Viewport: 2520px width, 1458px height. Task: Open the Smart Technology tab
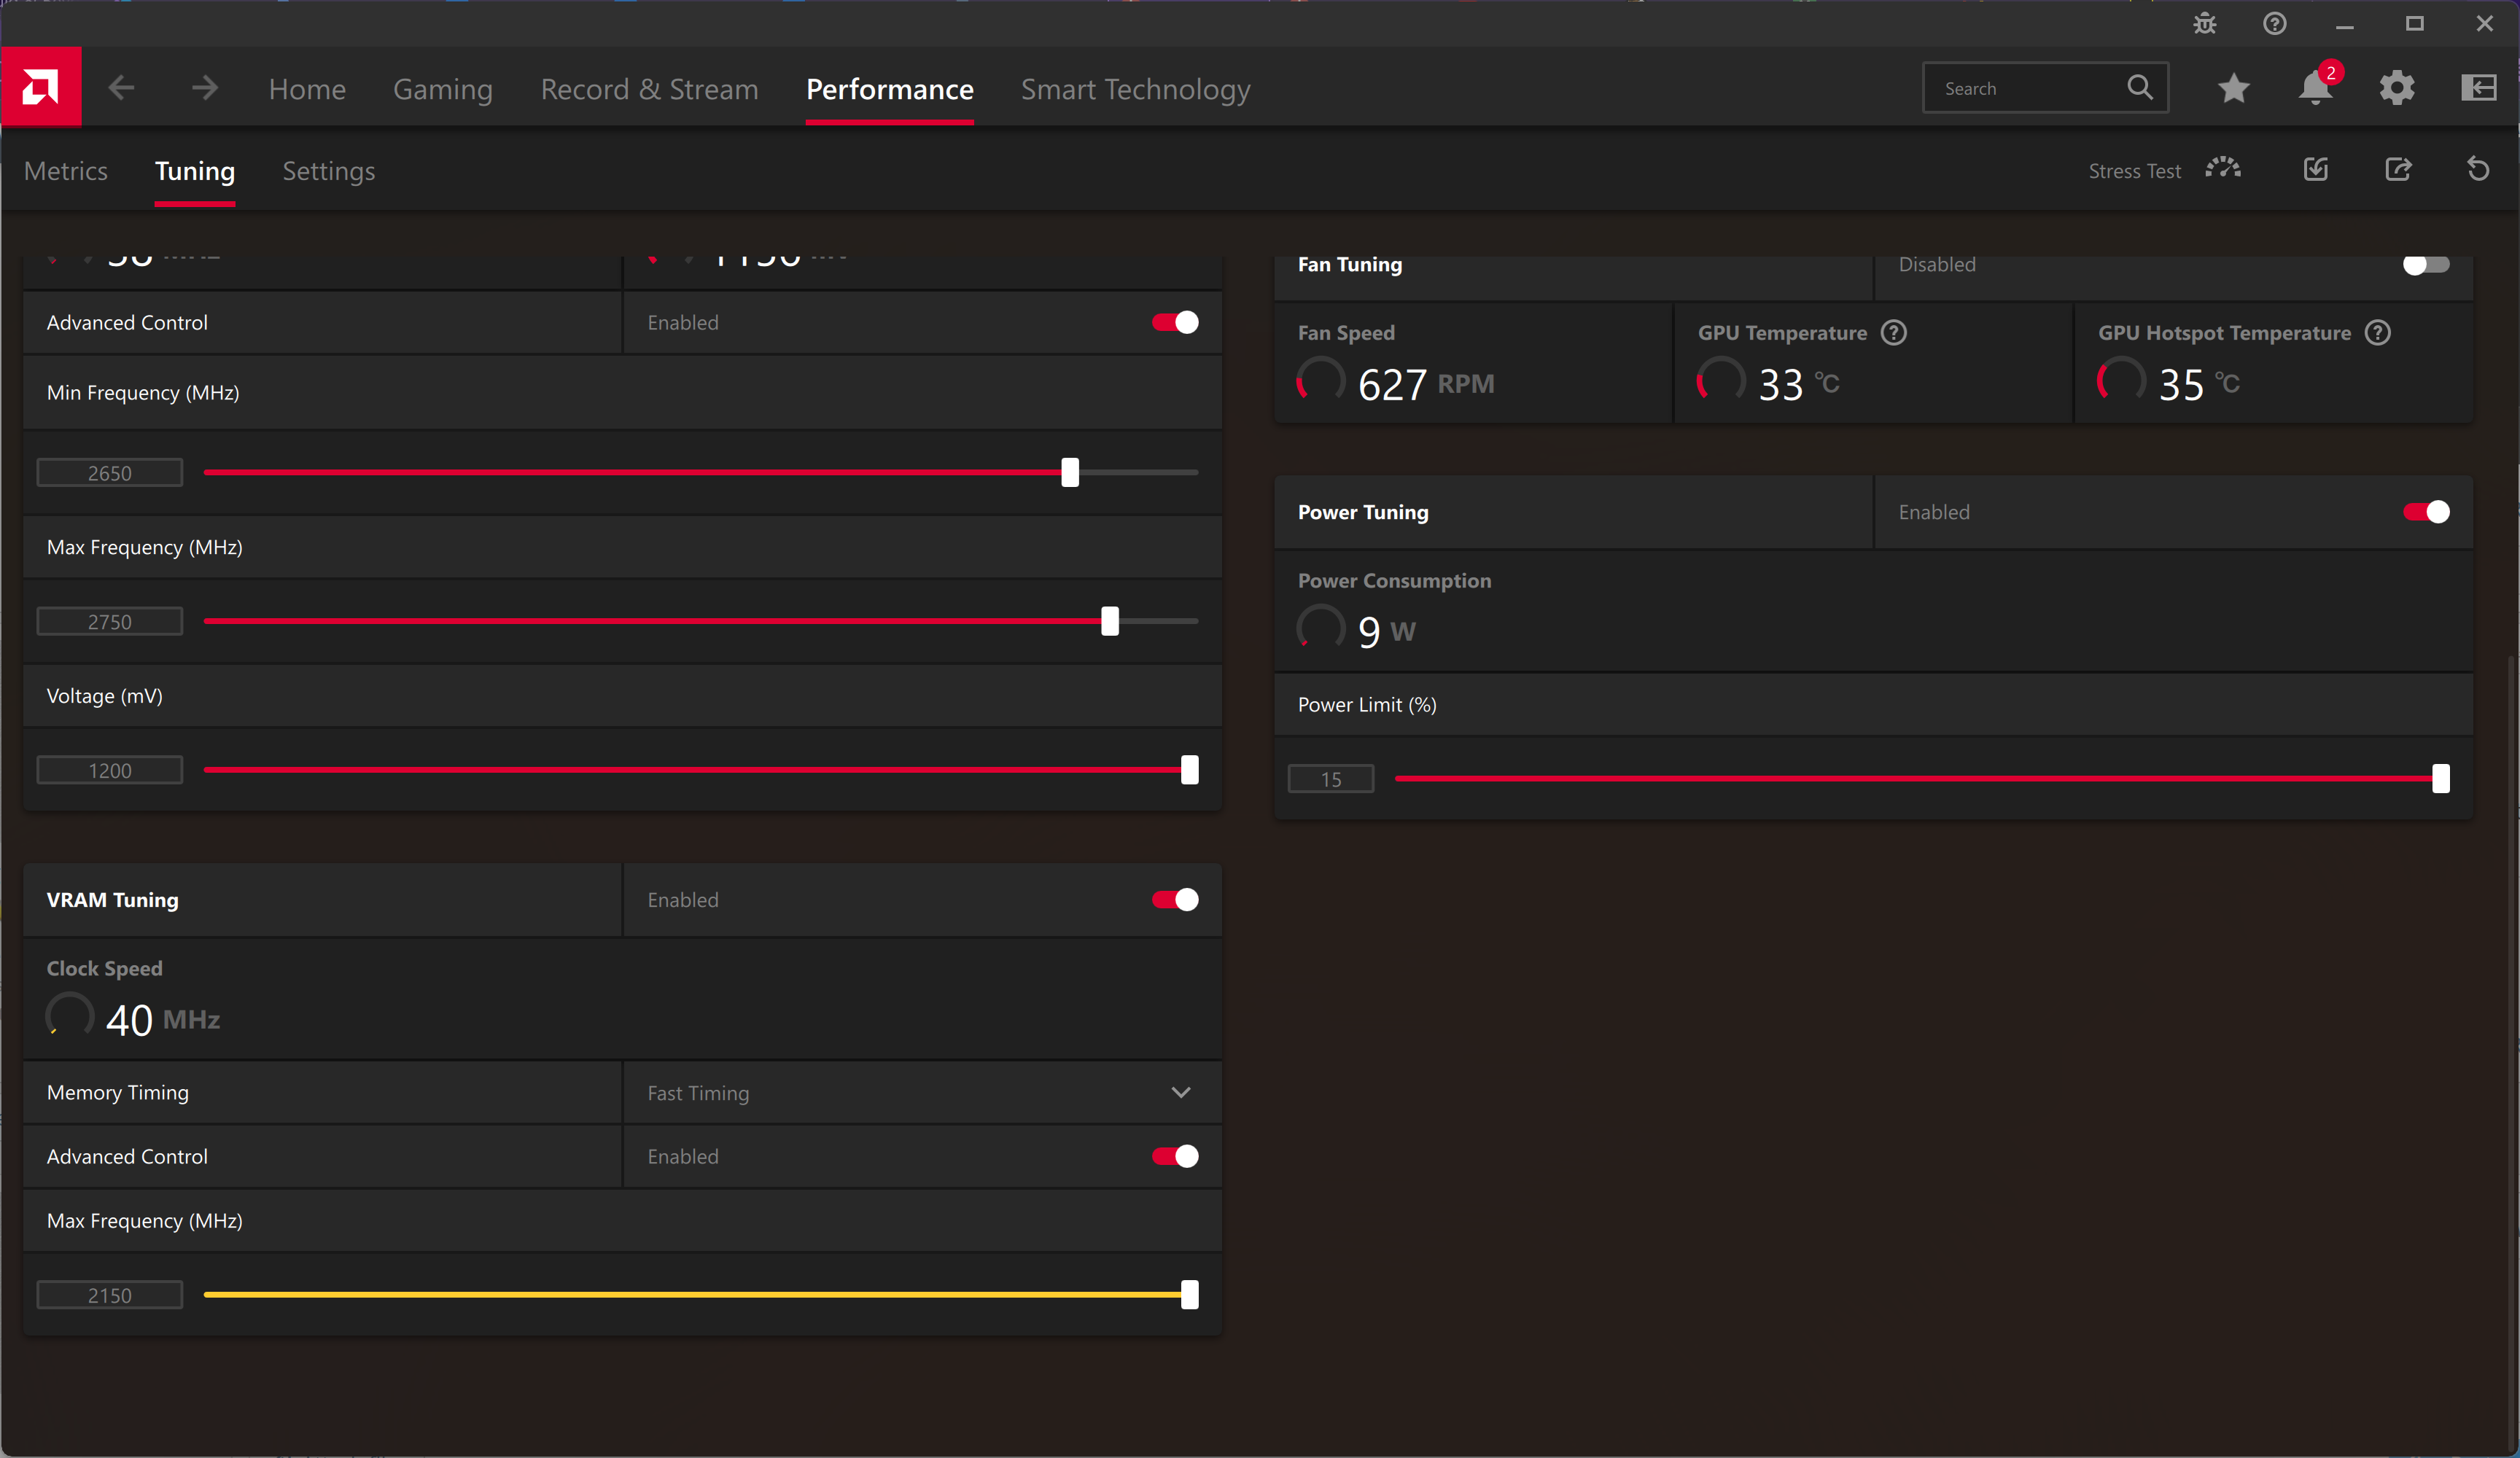(1135, 89)
